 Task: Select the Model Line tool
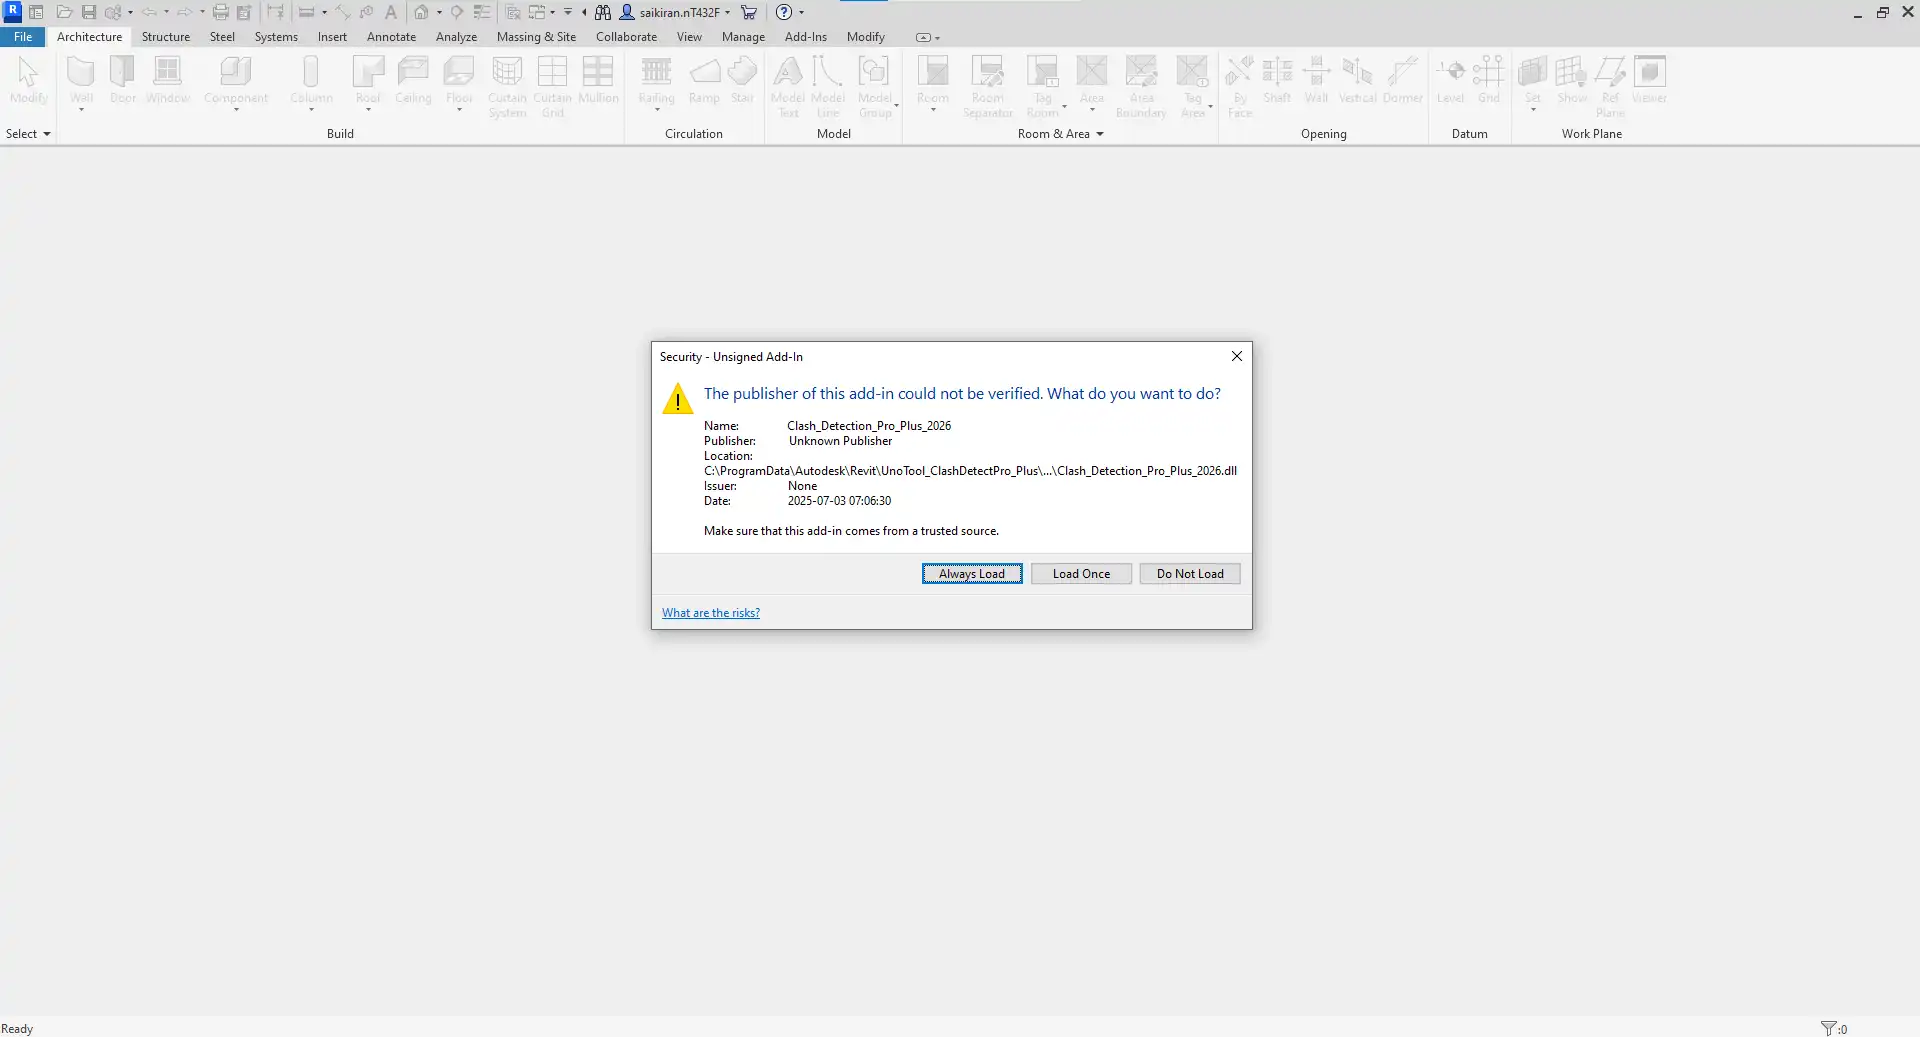pyautogui.click(x=828, y=86)
